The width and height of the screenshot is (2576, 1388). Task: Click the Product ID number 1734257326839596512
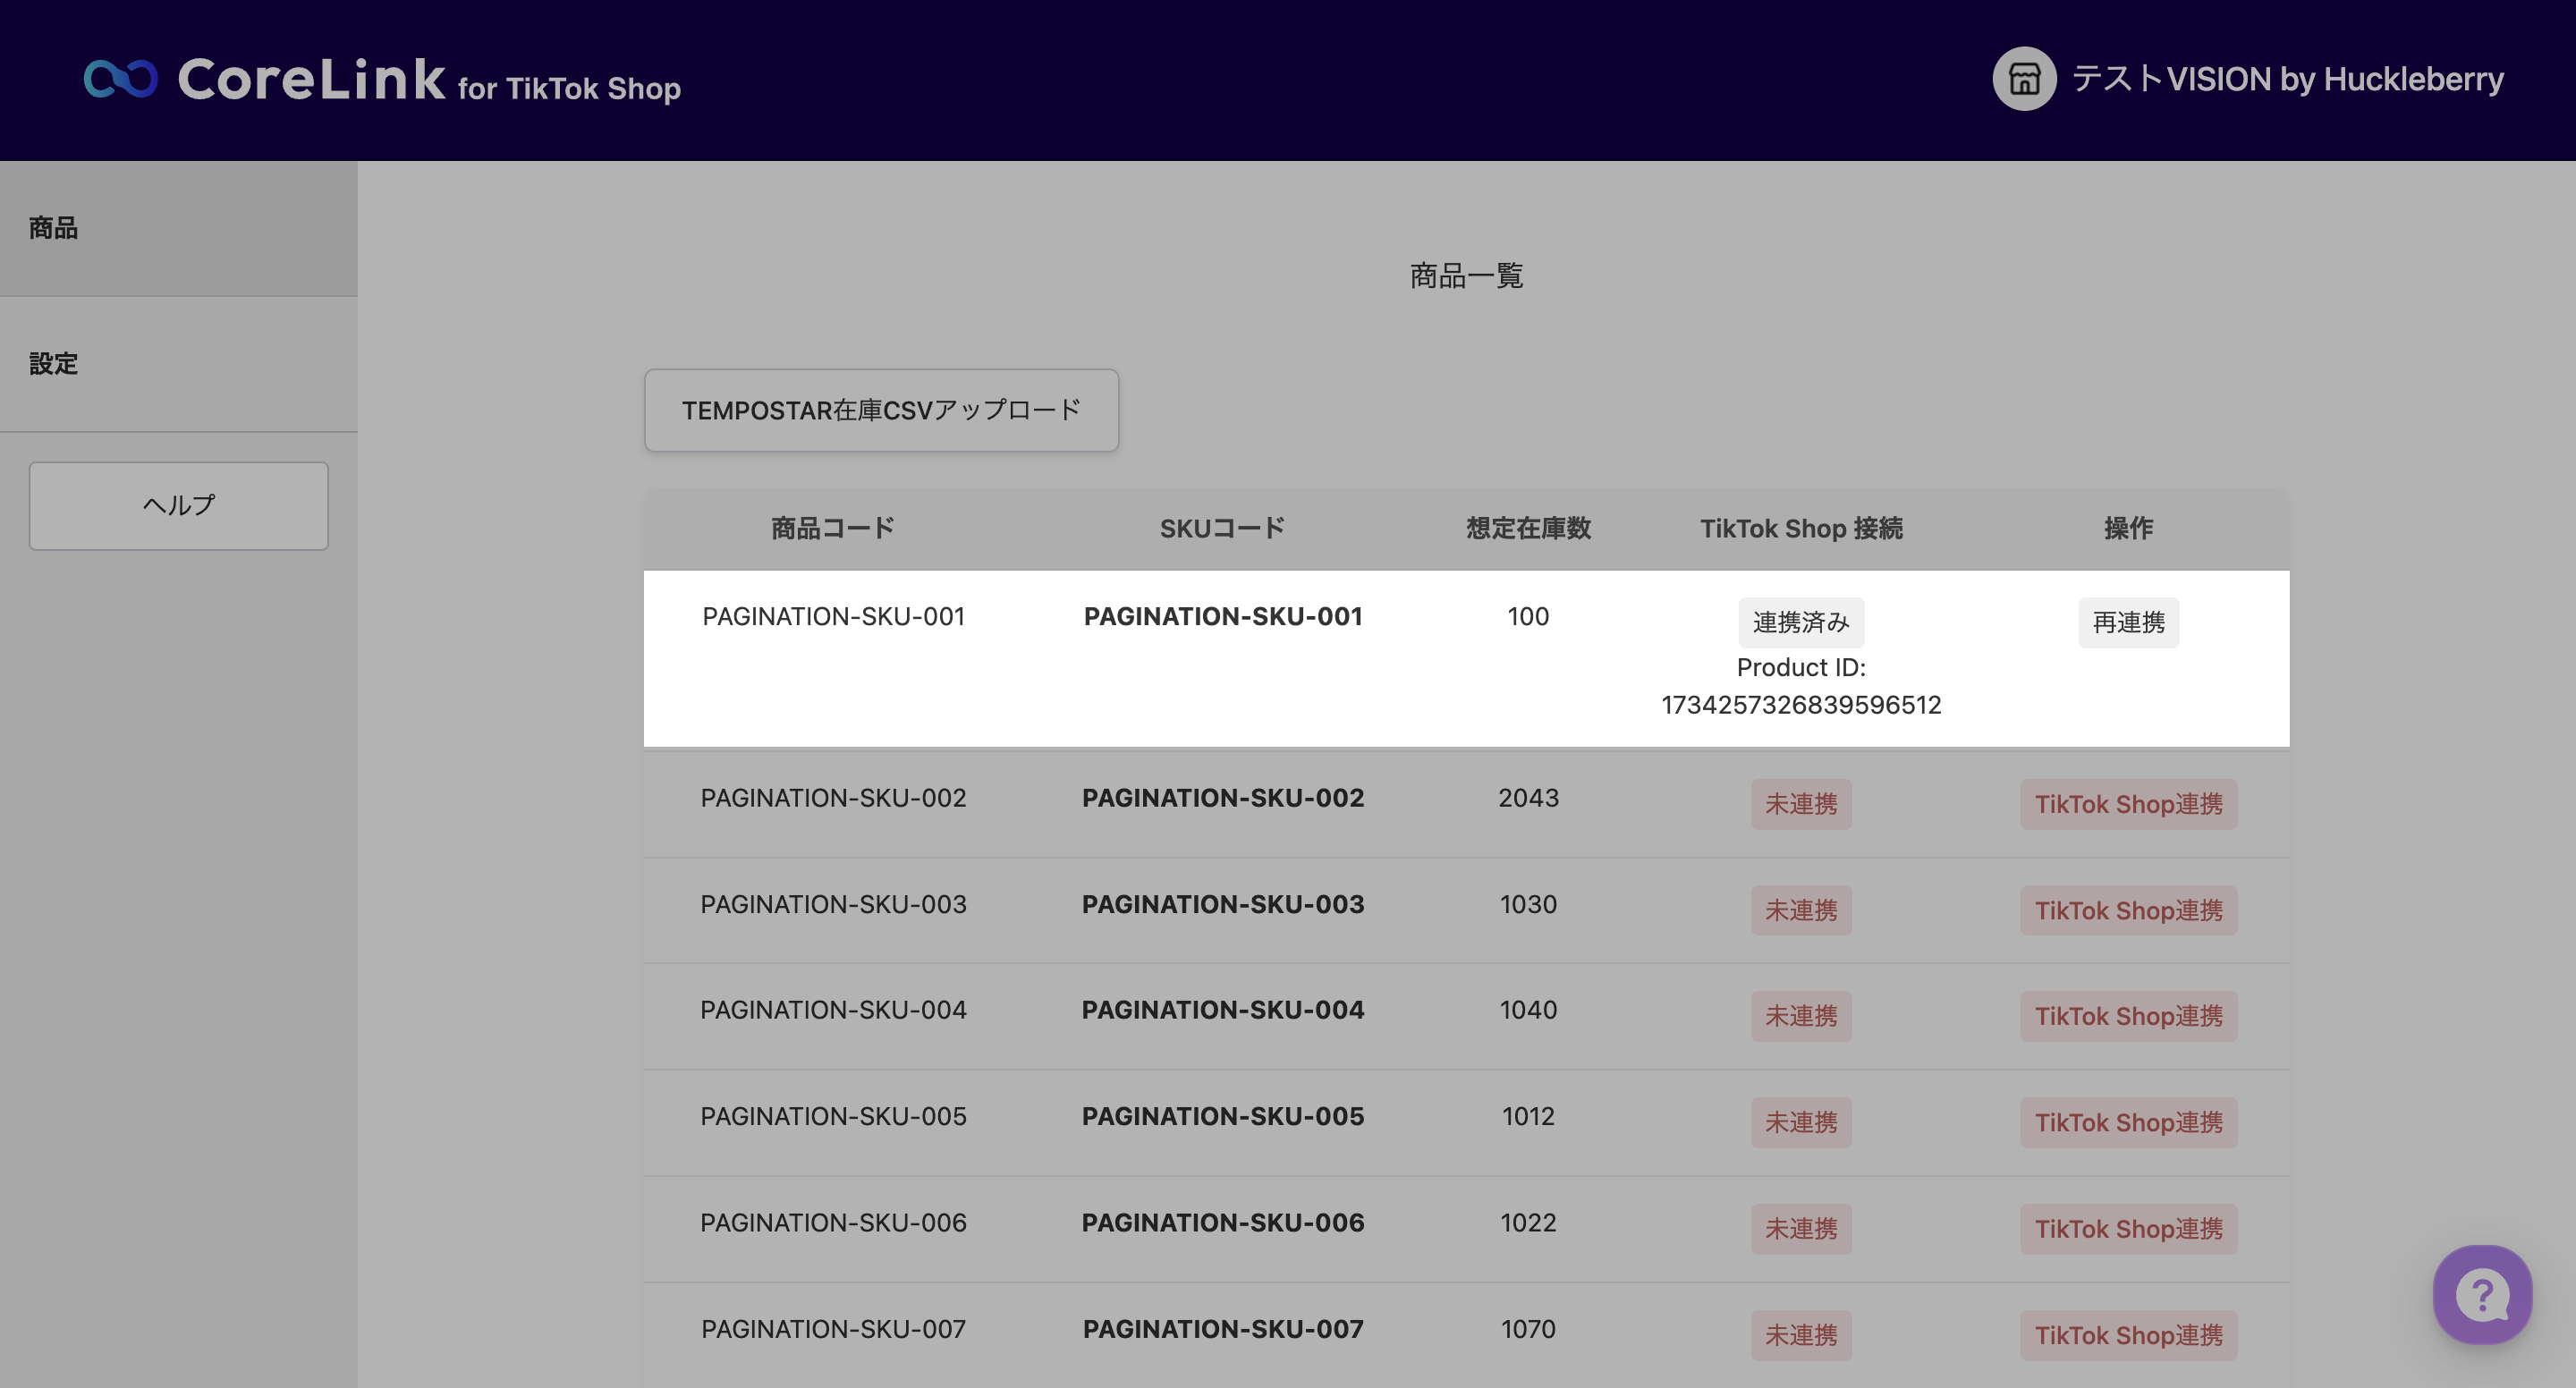pos(1800,705)
